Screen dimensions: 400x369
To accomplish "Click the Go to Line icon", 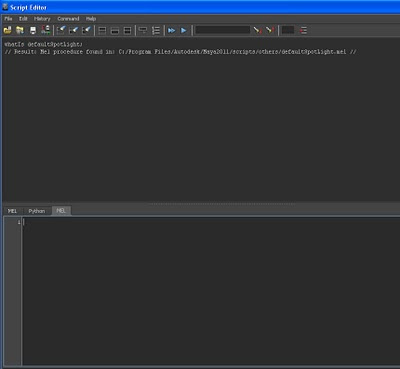I will pyautogui.click(x=303, y=30).
